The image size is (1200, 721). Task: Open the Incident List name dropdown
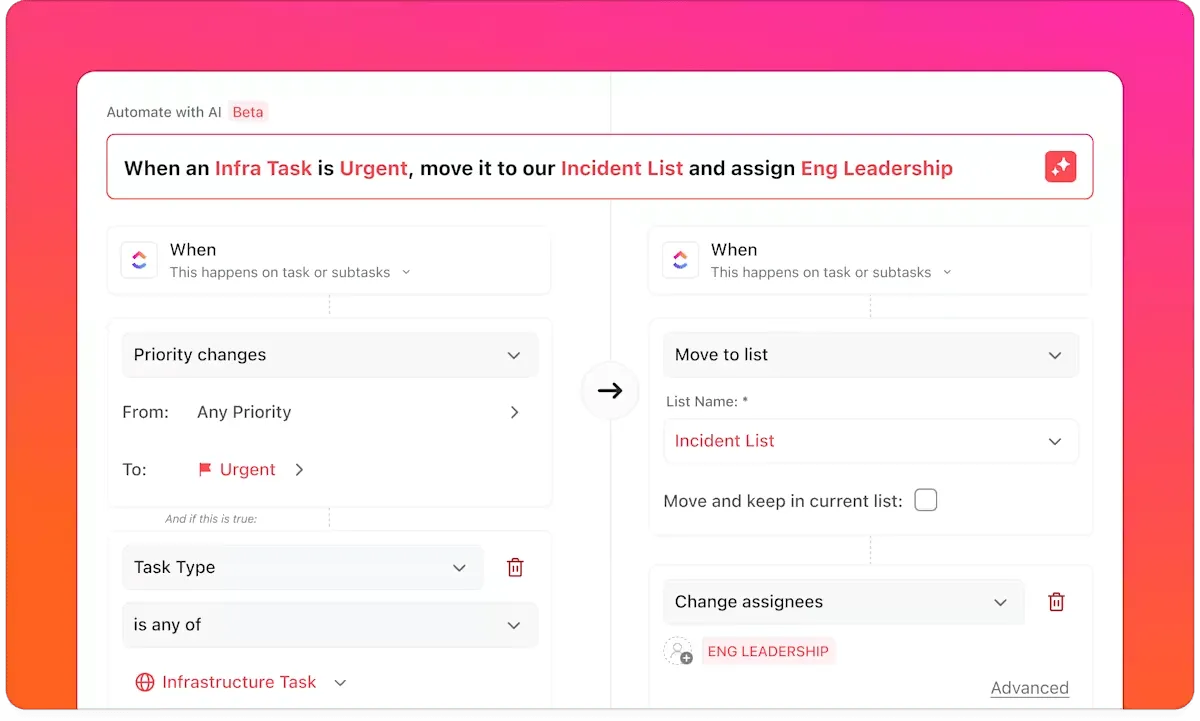(871, 441)
